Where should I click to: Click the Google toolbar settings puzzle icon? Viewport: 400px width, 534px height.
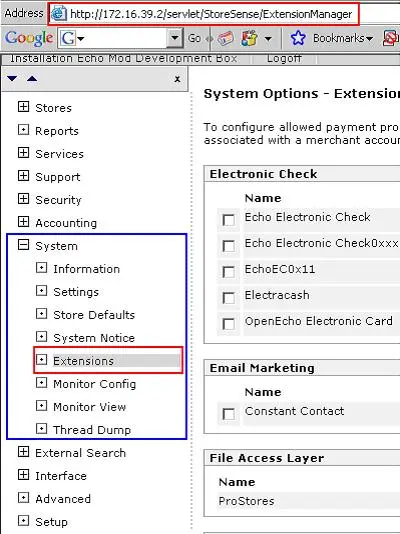click(x=249, y=38)
